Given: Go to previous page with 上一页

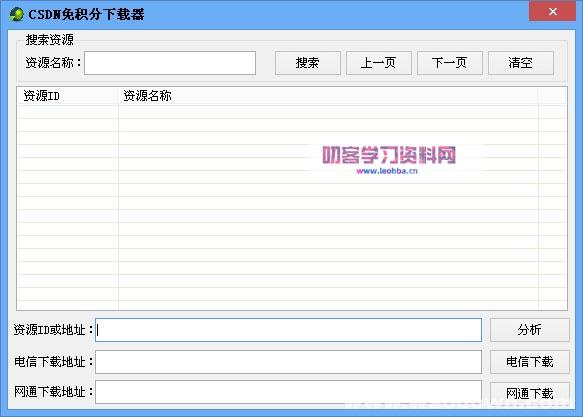Looking at the screenshot, I should click(x=379, y=63).
